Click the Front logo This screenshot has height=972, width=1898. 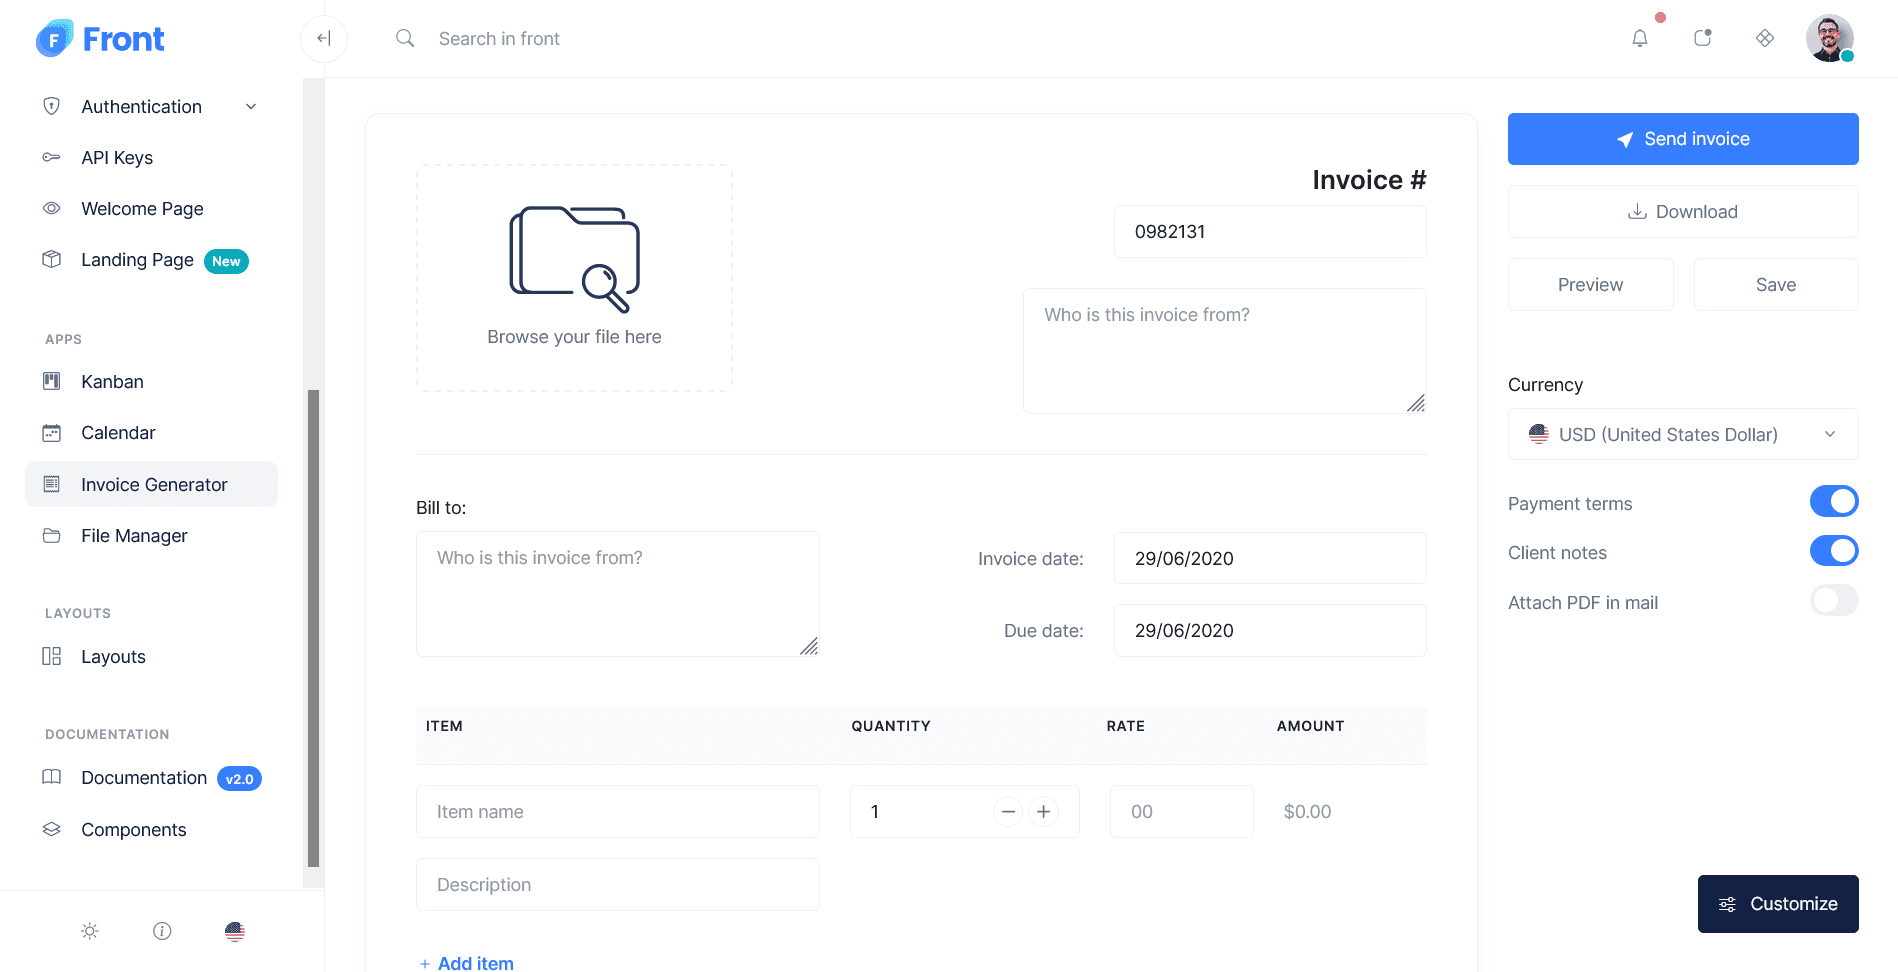click(x=100, y=38)
